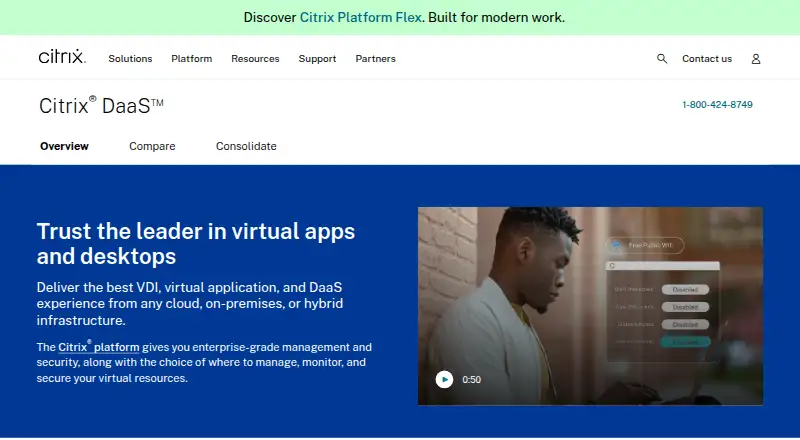The image size is (800, 440).
Task: Open the Resources menu
Action: tap(255, 59)
